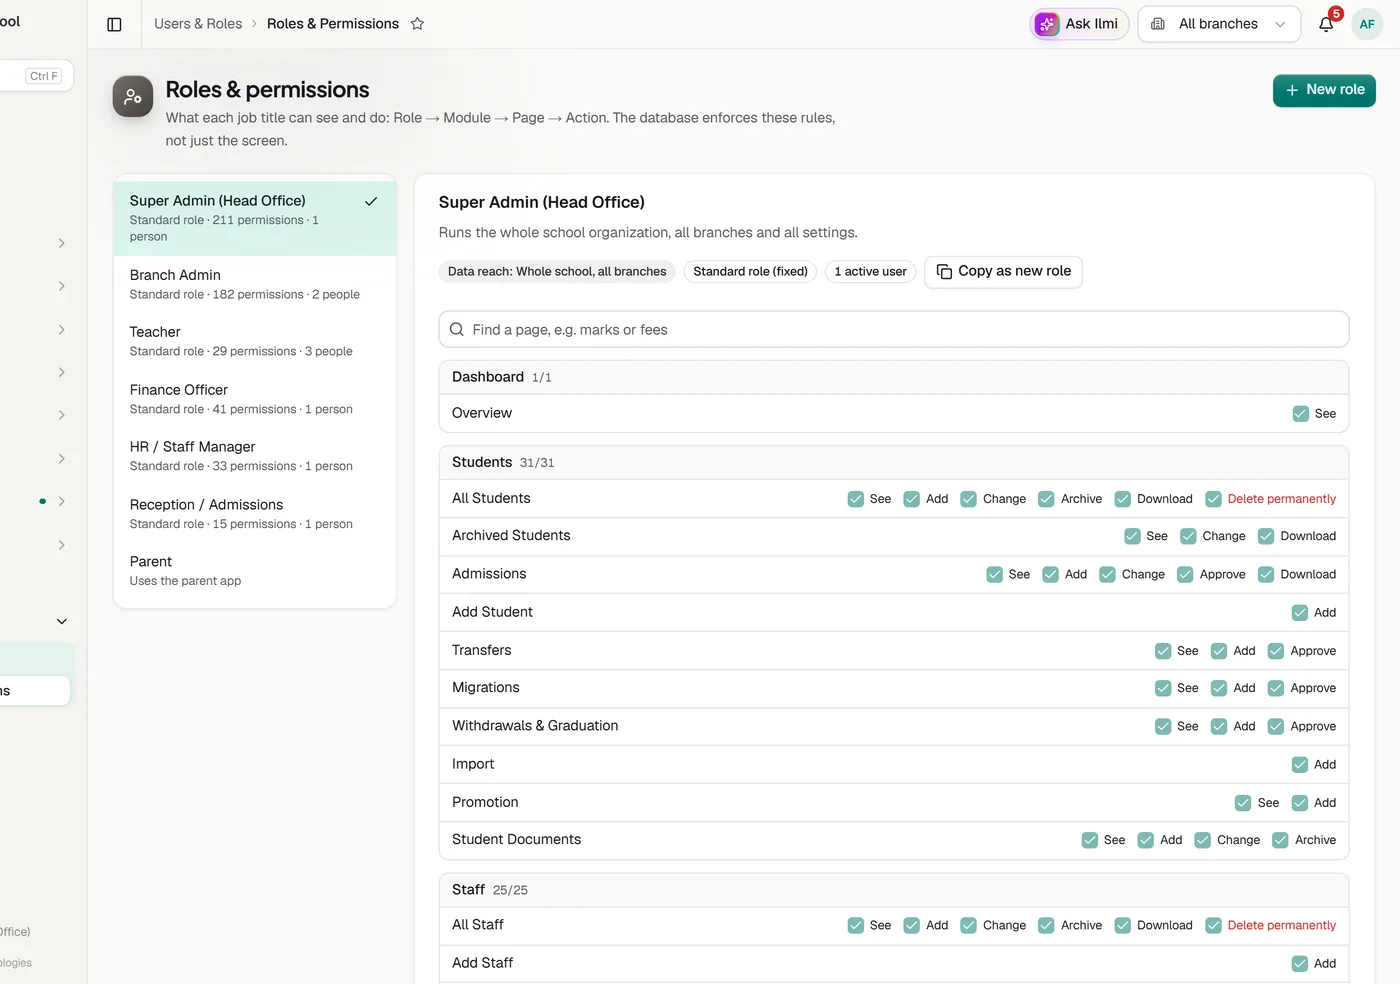The height and width of the screenshot is (984, 1400).
Task: Toggle Delete permanently for All Students
Action: 1213,499
